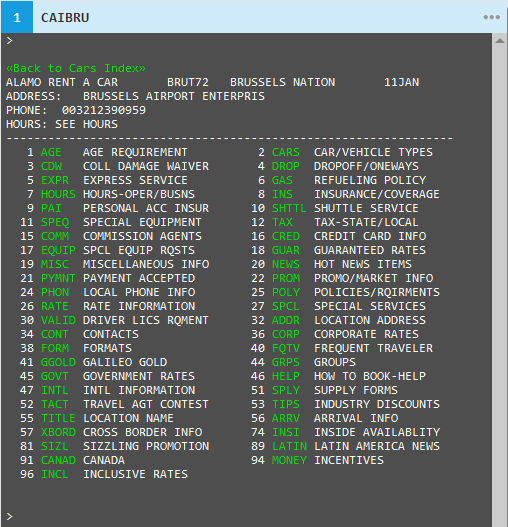The width and height of the screenshot is (508, 527).
Task: Open AGE requirement keyword link
Action: [x=51, y=152]
